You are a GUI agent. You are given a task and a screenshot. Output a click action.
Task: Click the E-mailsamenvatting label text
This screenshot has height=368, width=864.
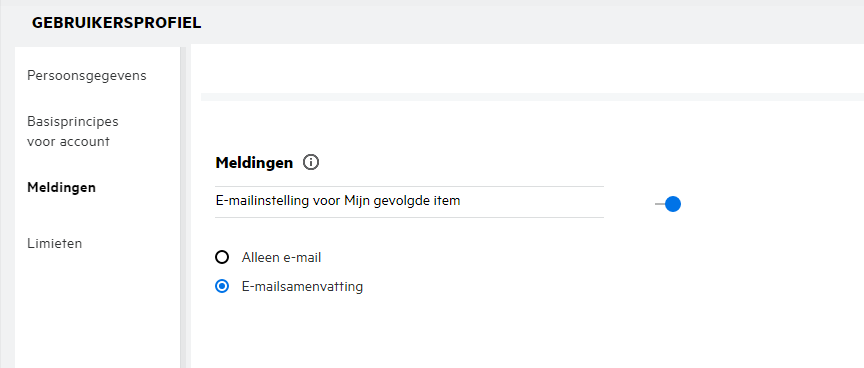[x=302, y=286]
